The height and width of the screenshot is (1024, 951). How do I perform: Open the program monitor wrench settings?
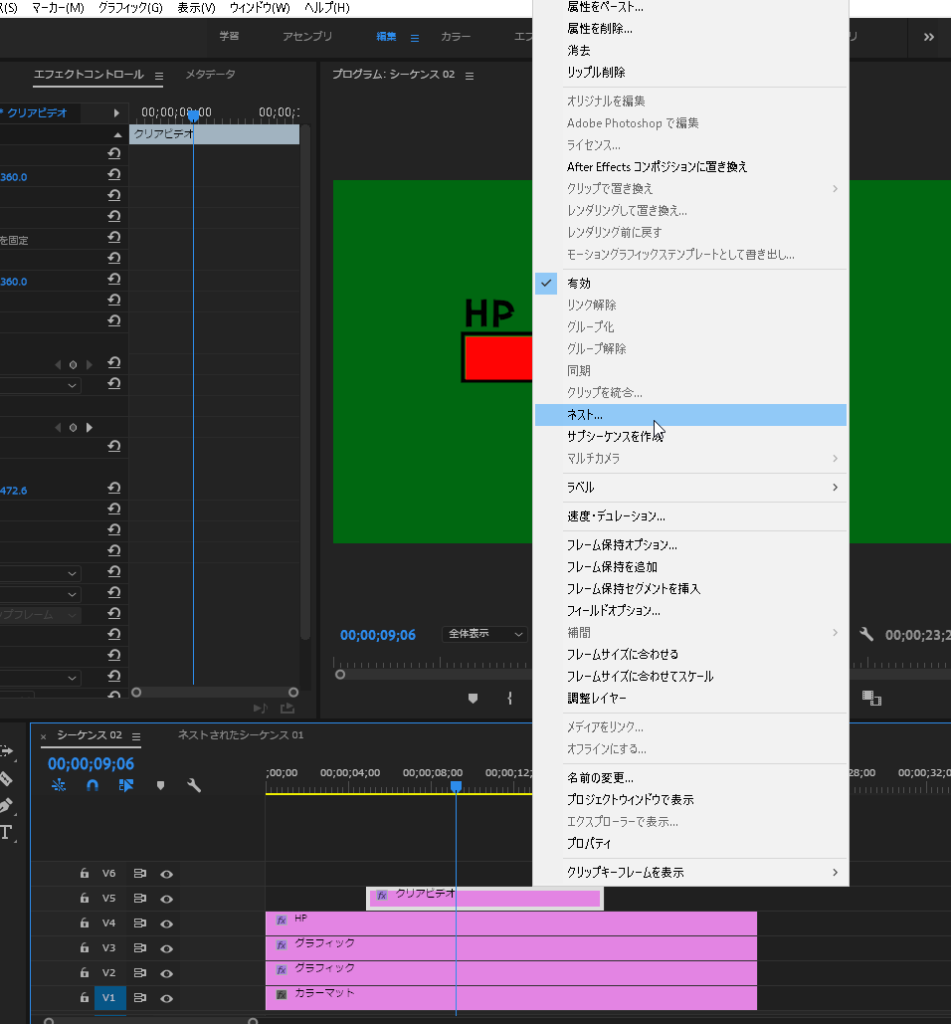[x=867, y=634]
